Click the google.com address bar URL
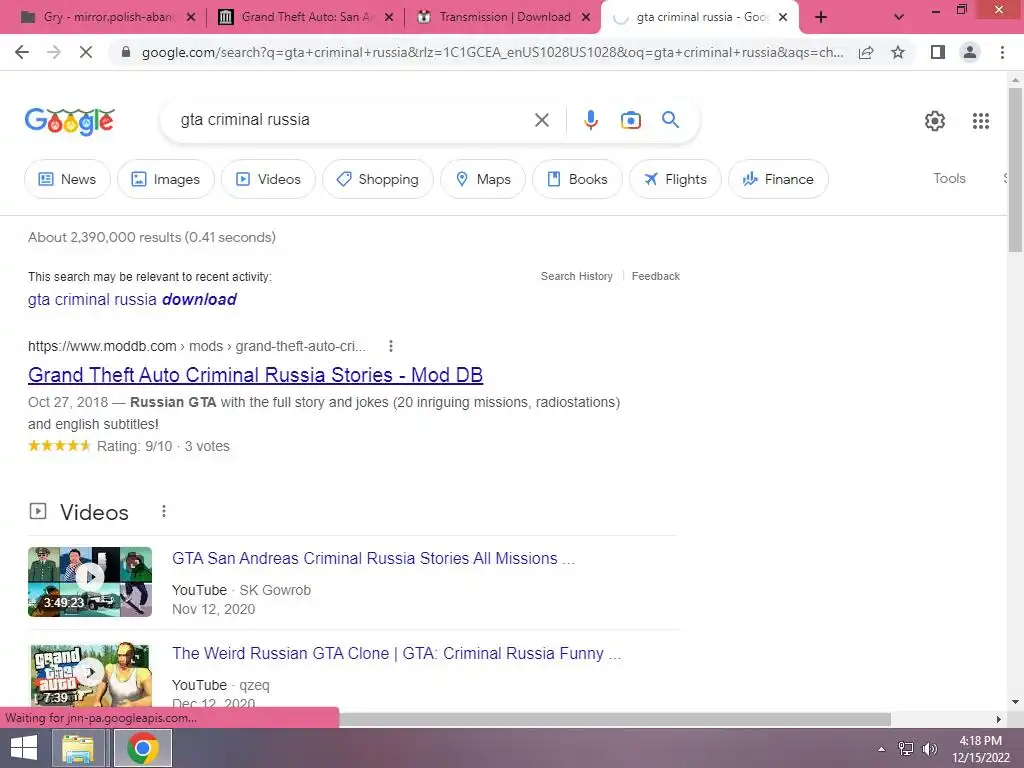The image size is (1024, 768). pyautogui.click(x=492, y=52)
